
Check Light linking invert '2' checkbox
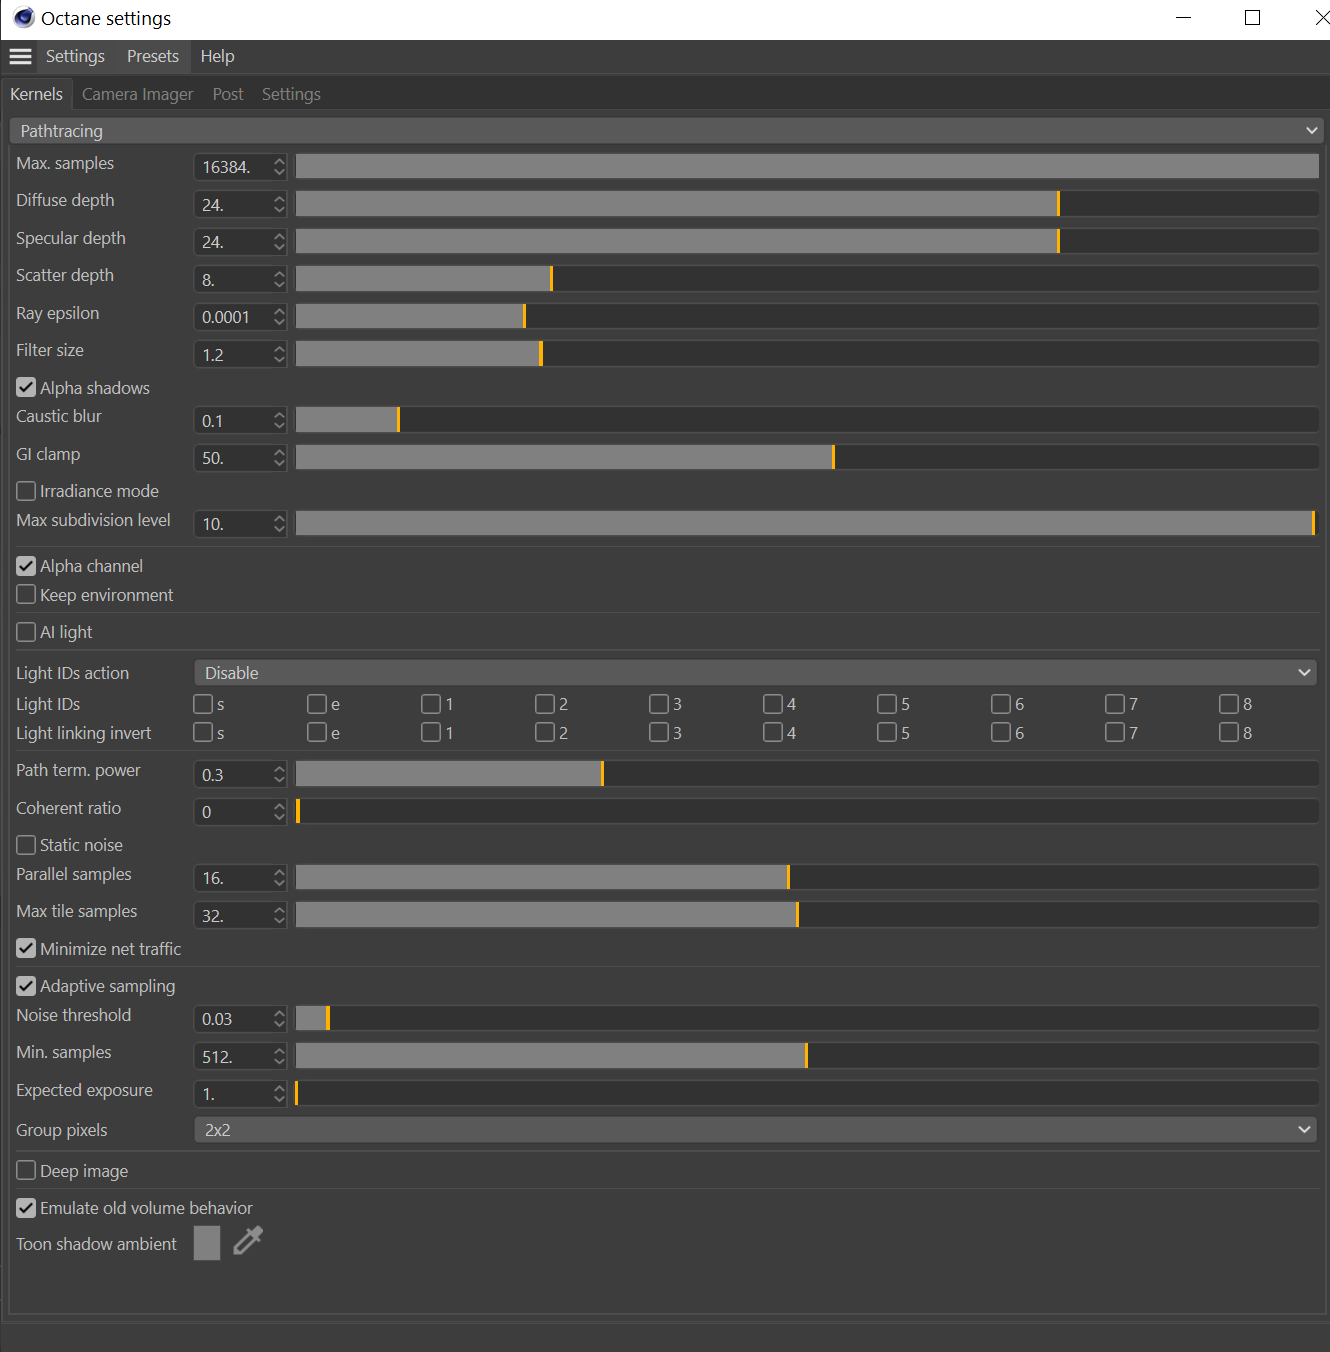(x=545, y=732)
